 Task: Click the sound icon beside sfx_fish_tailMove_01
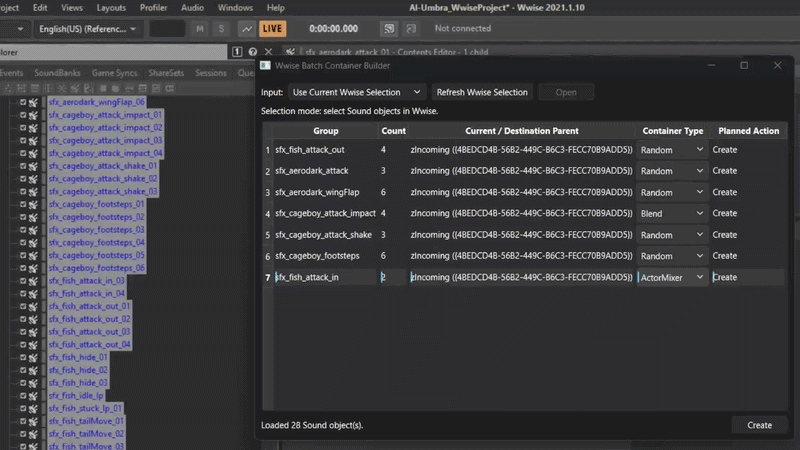point(34,421)
